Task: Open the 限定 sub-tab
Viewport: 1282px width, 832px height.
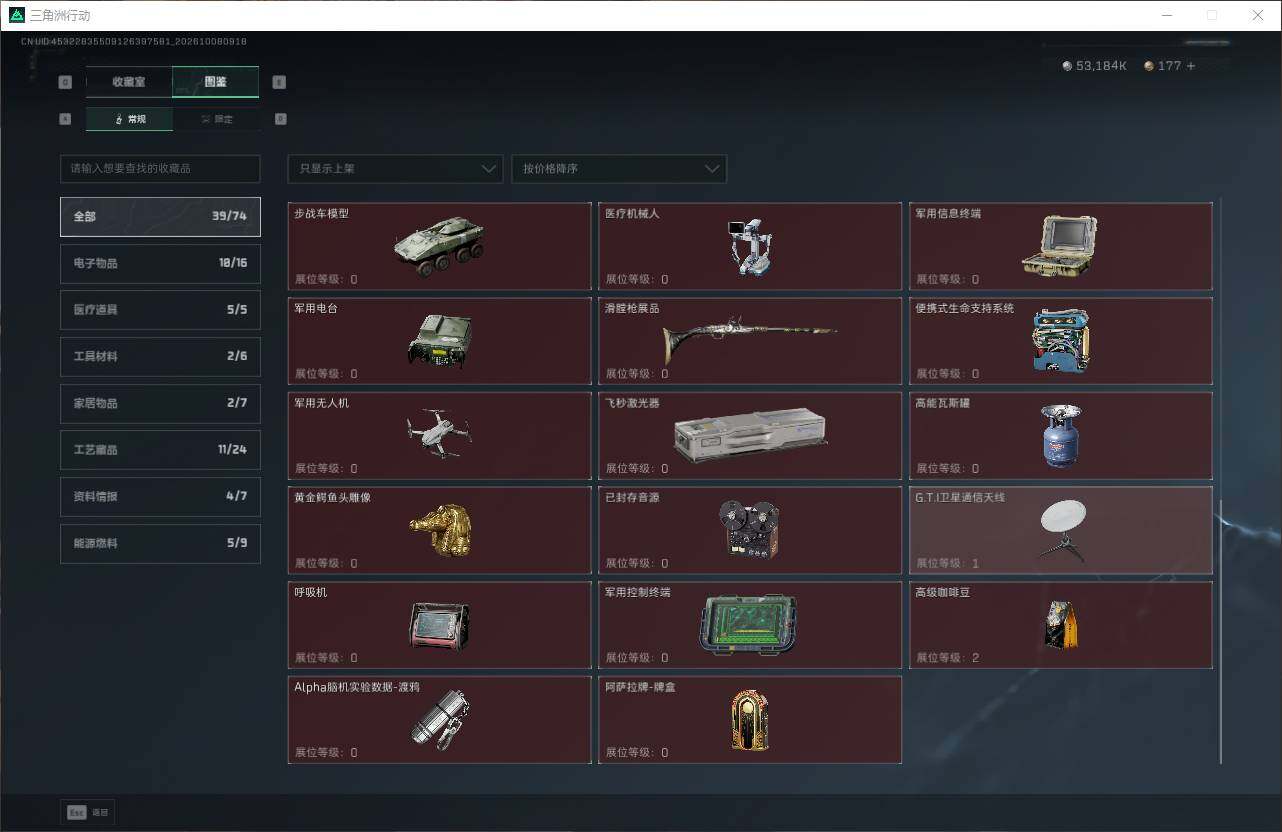Action: [x=216, y=119]
